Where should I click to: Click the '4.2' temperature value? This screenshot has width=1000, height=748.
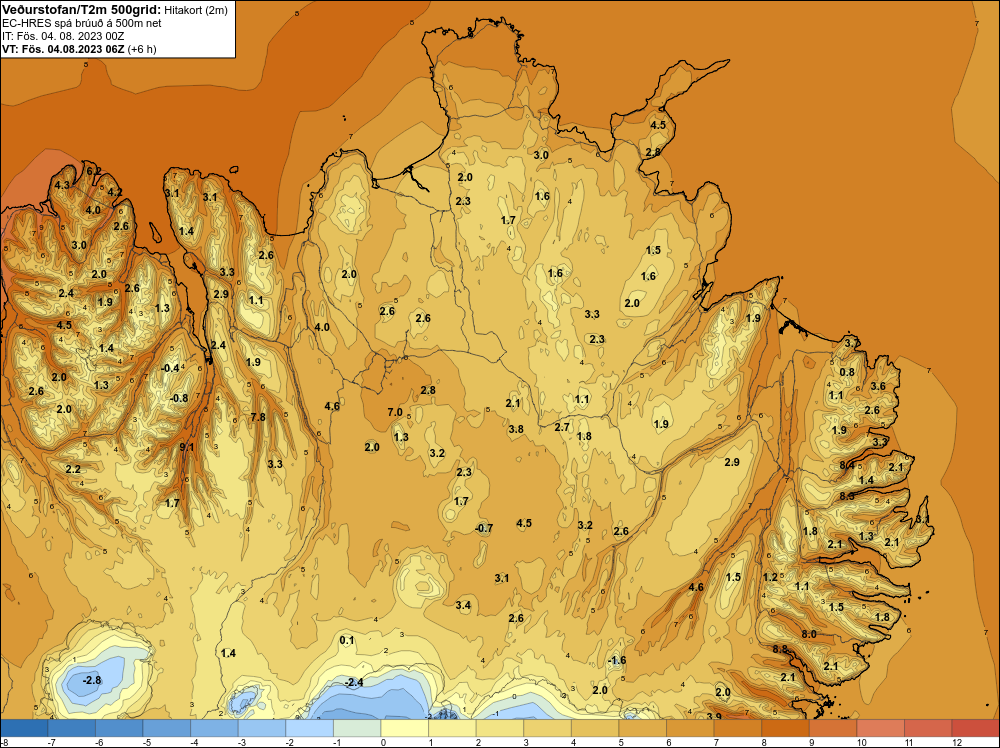pyautogui.click(x=115, y=192)
